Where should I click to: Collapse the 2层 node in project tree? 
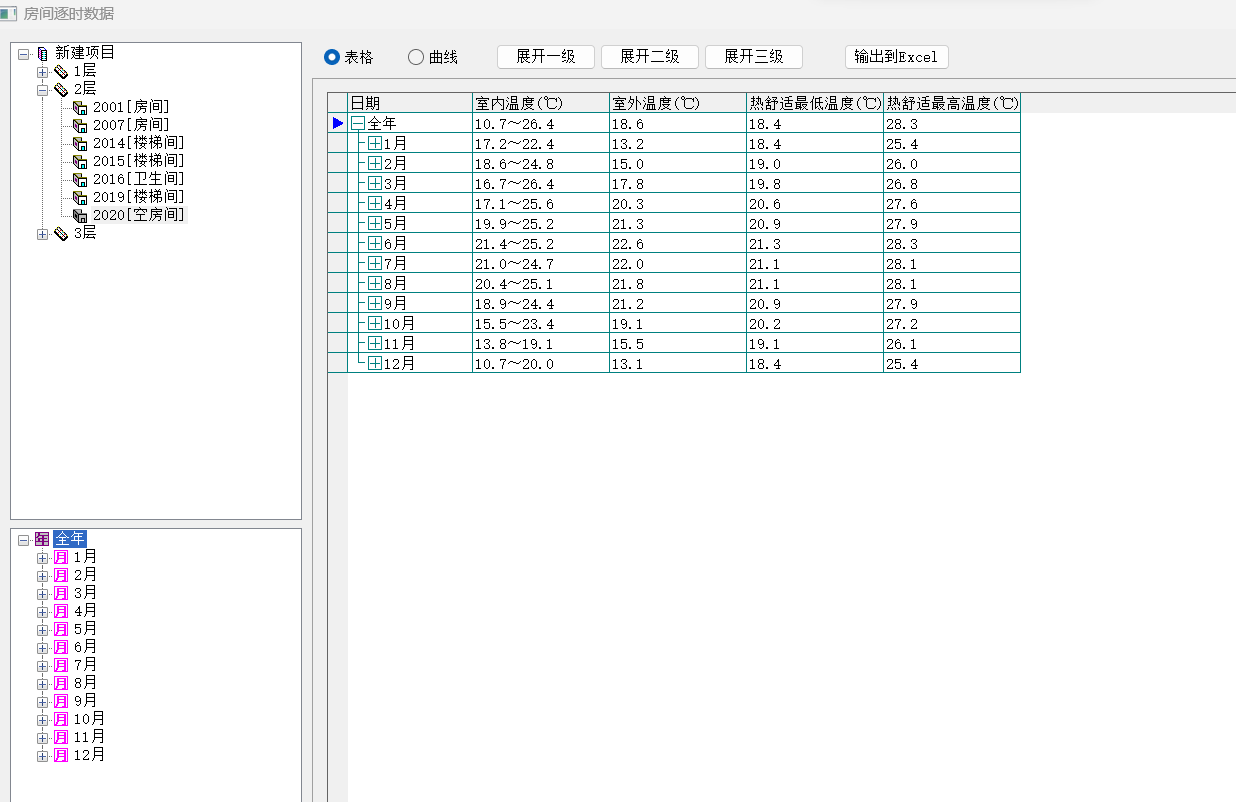[42, 90]
